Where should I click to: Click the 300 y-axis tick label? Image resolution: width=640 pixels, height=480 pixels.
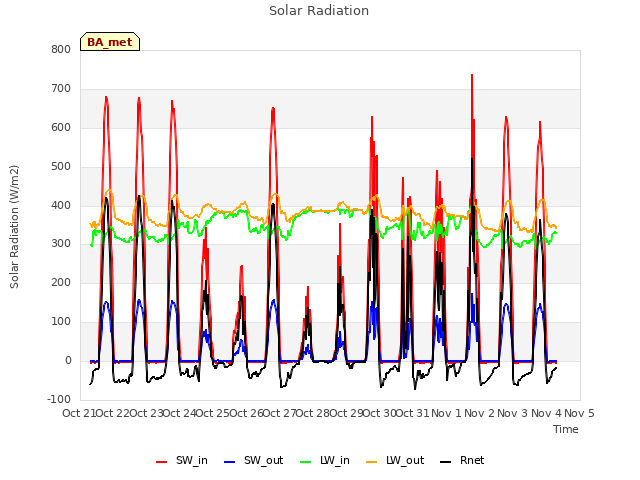61,244
